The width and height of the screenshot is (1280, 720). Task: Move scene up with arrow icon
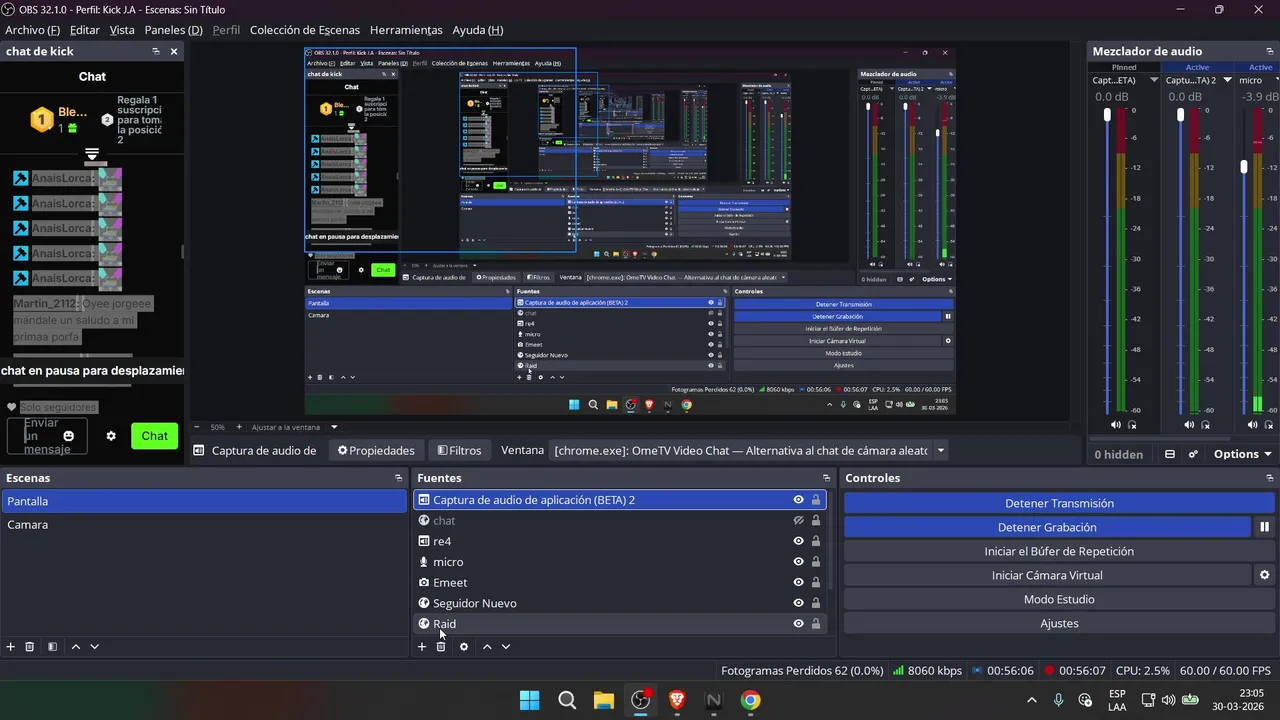(75, 647)
